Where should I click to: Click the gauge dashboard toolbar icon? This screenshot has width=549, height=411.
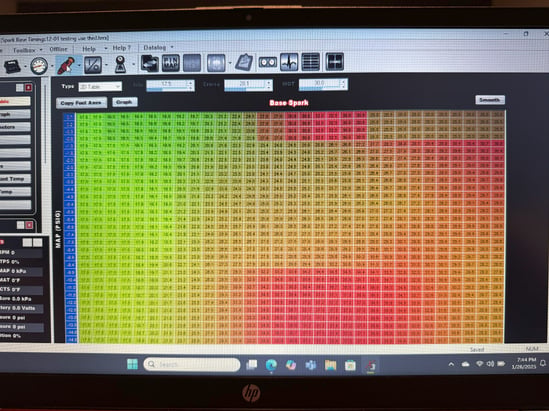click(39, 65)
